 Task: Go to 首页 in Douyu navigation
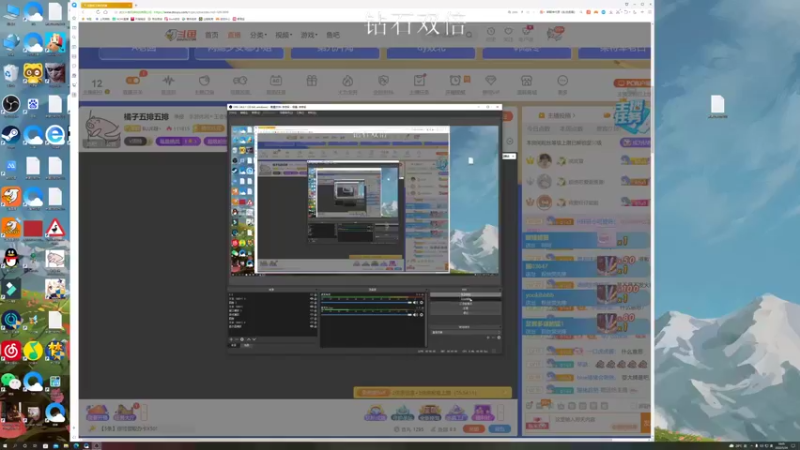pyautogui.click(x=212, y=35)
